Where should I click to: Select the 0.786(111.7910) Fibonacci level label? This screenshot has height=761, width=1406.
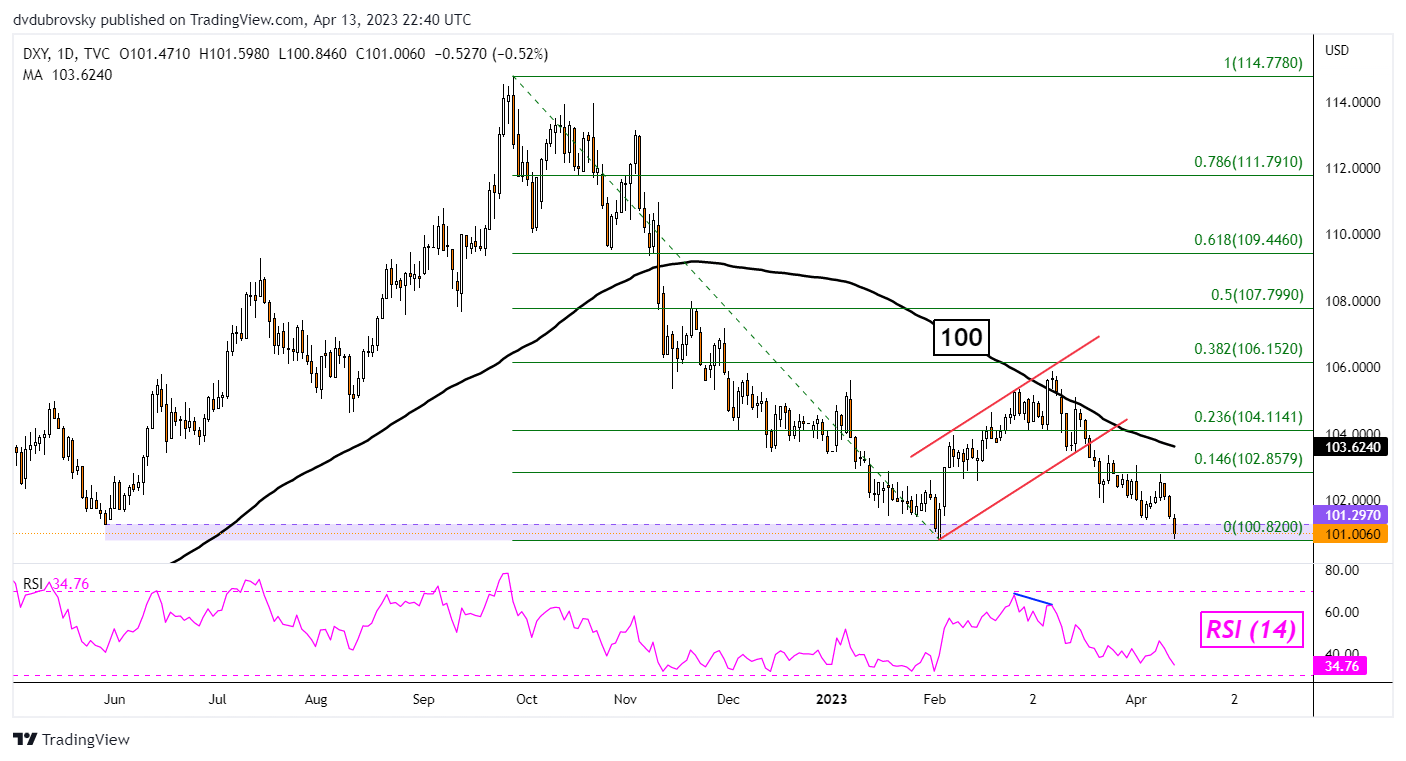[x=1248, y=161]
